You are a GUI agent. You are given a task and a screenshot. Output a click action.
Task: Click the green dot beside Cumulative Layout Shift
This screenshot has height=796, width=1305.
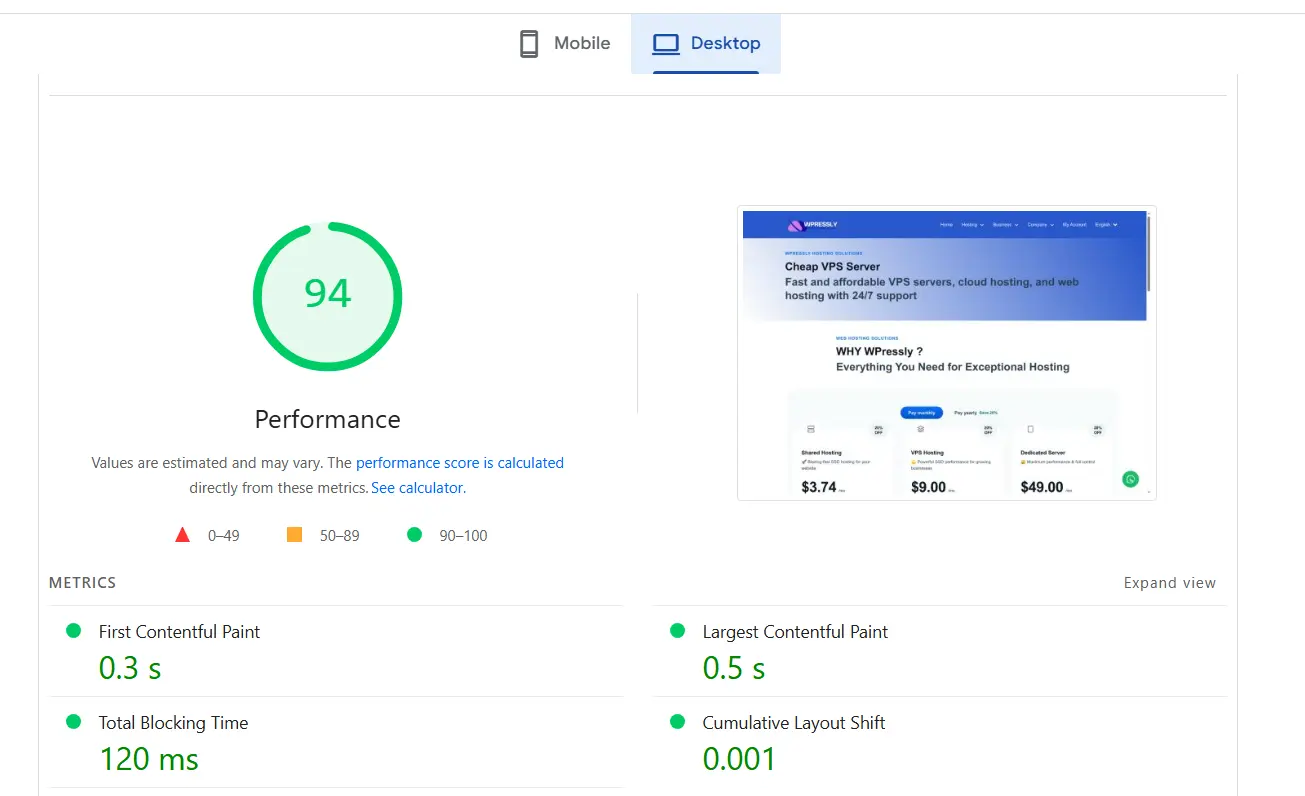point(677,721)
